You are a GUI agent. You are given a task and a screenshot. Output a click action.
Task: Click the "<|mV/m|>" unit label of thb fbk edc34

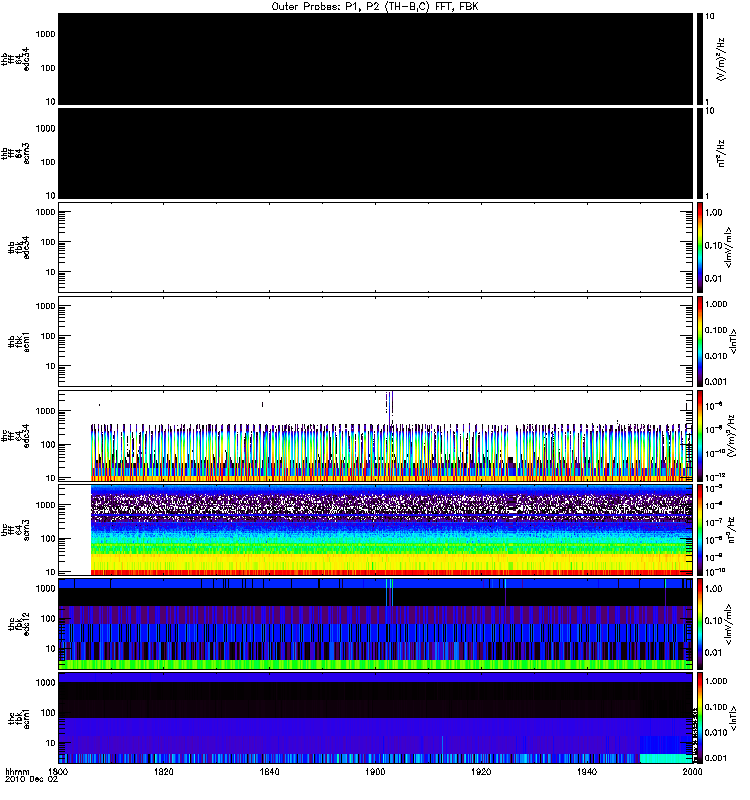tap(728, 247)
